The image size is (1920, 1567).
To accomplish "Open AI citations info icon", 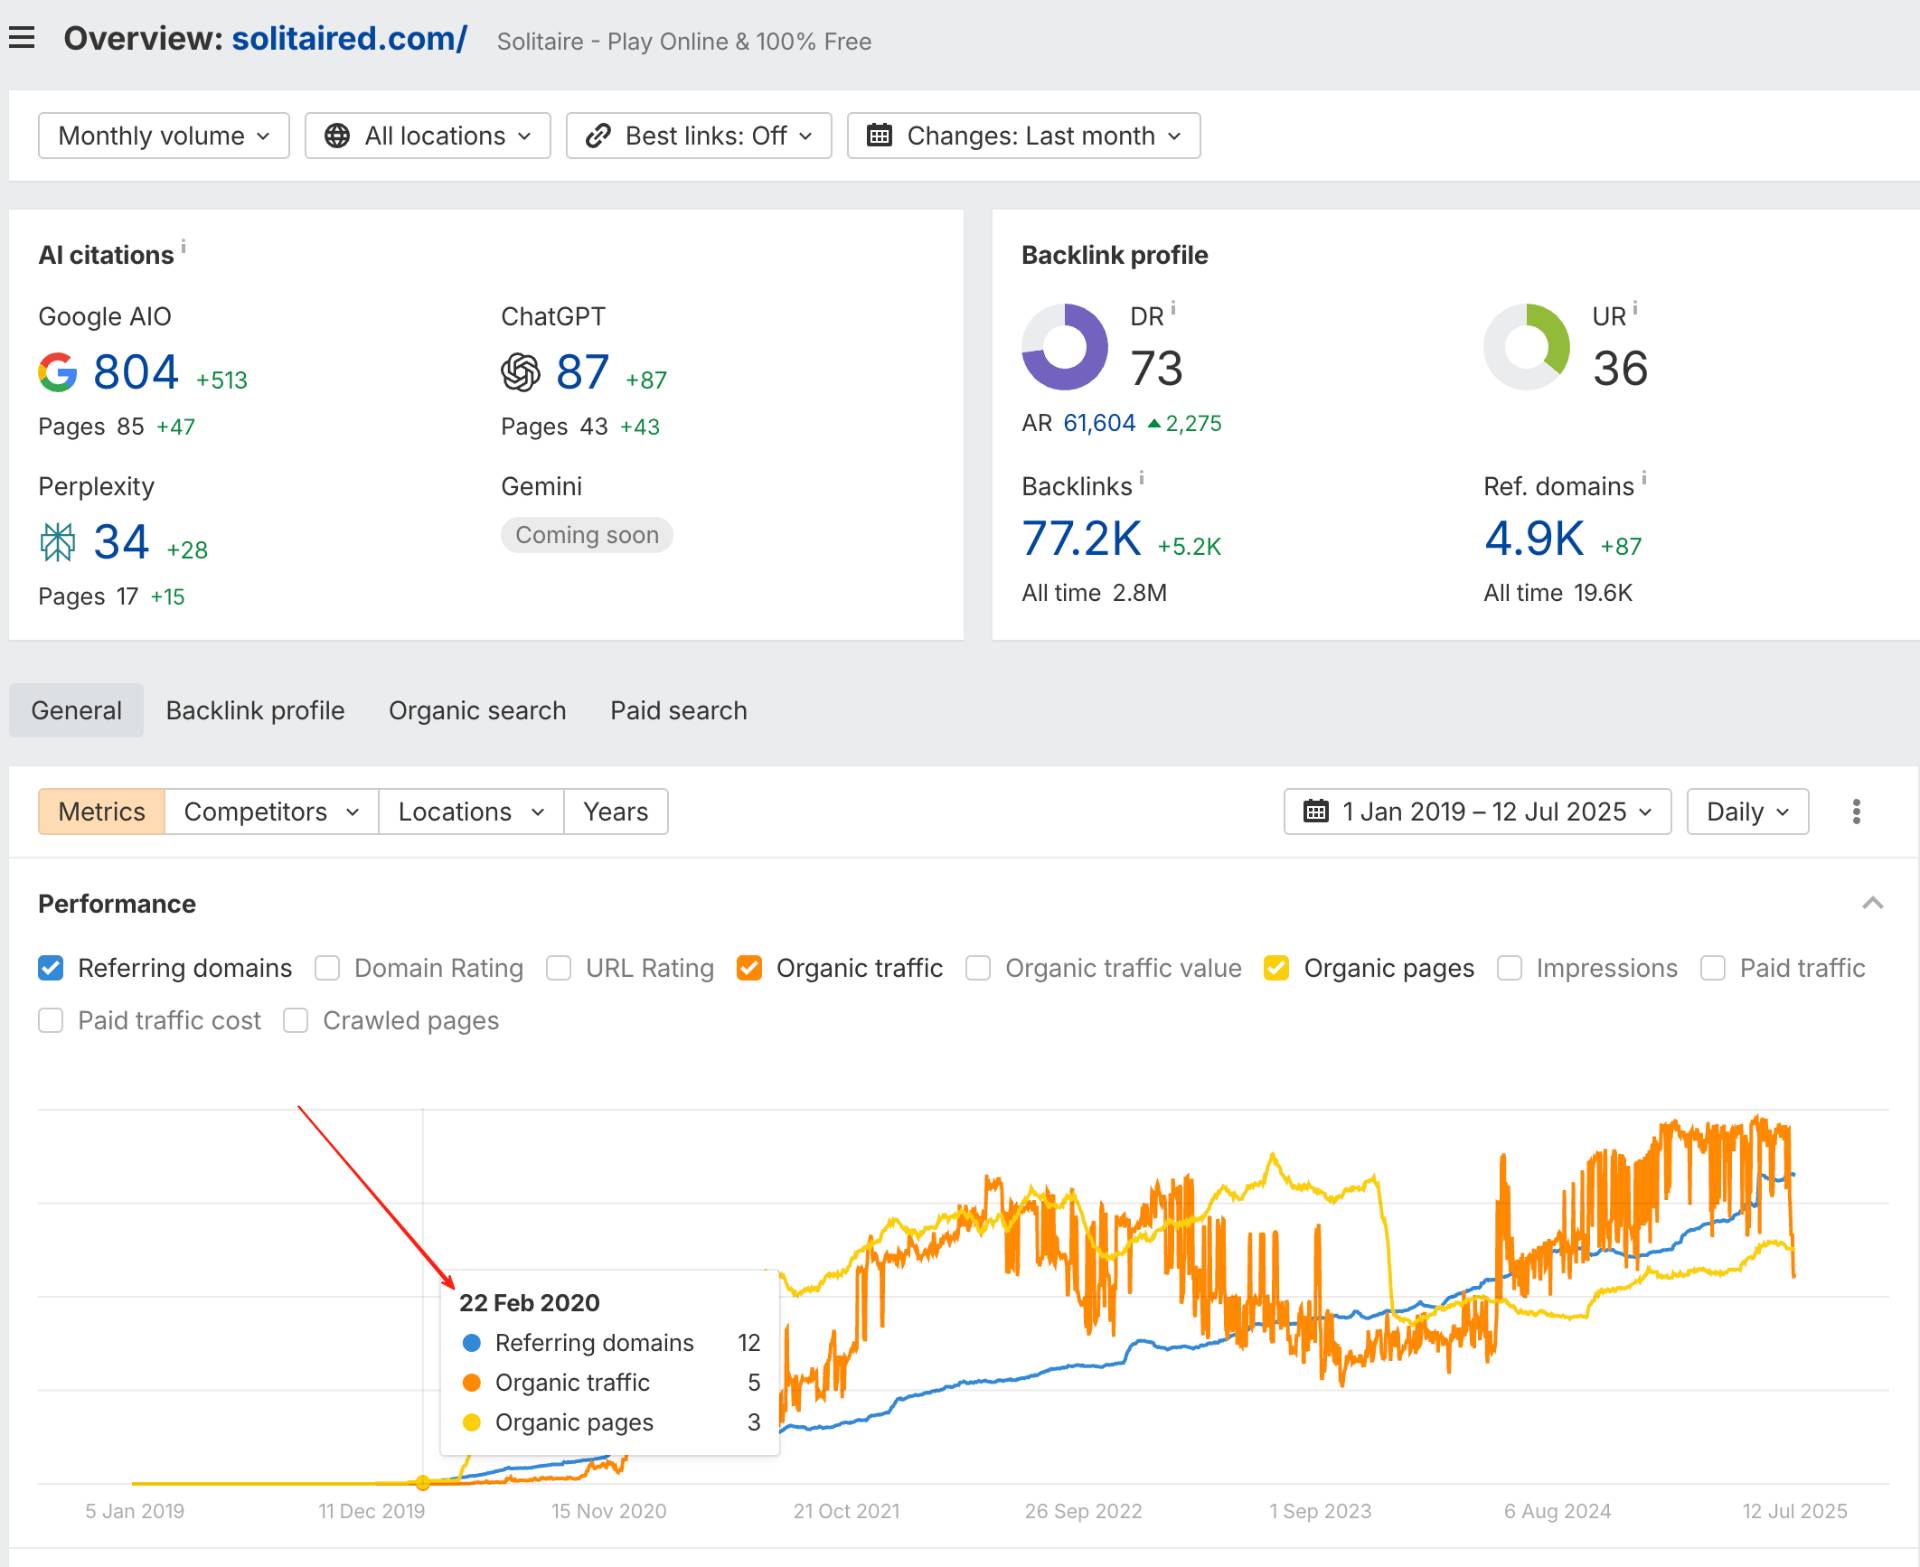I will 183,246.
